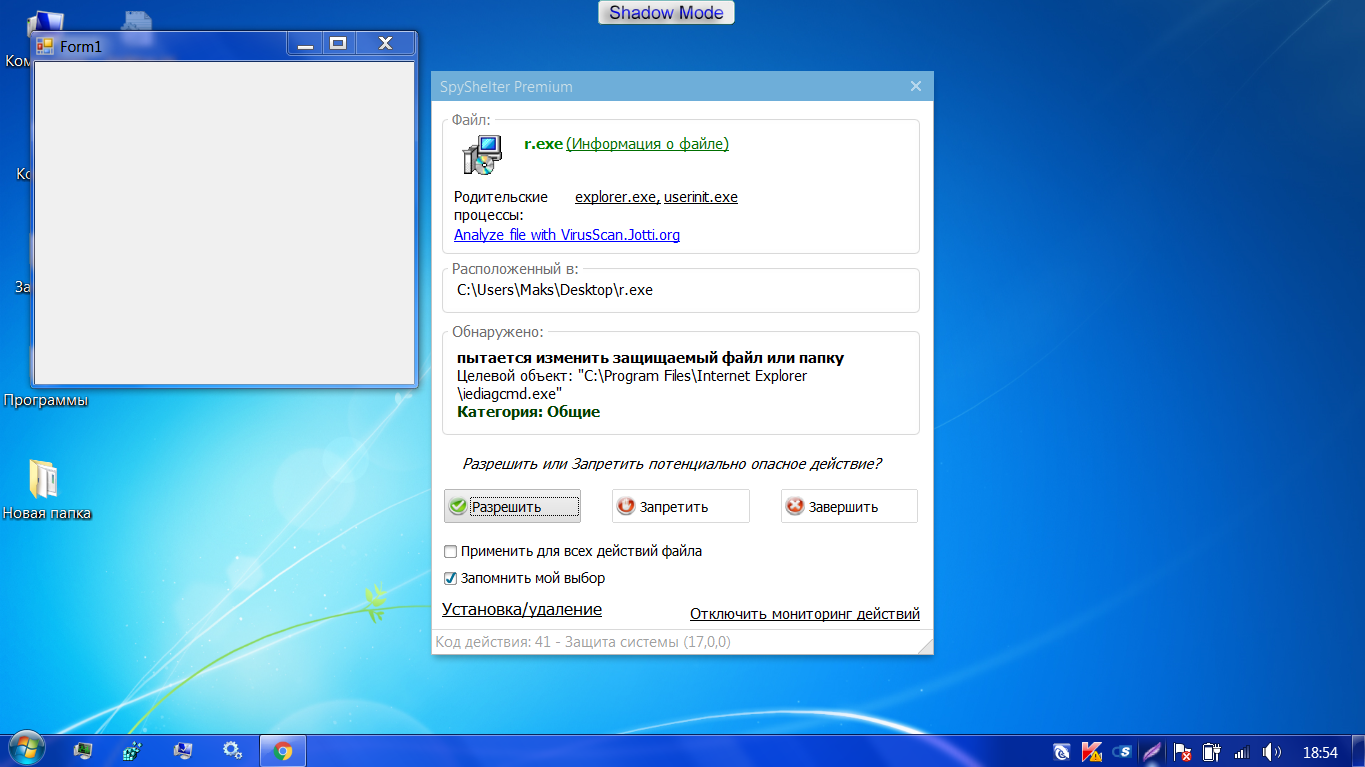Click the SpyShelter dialog resize grip

[x=926, y=647]
